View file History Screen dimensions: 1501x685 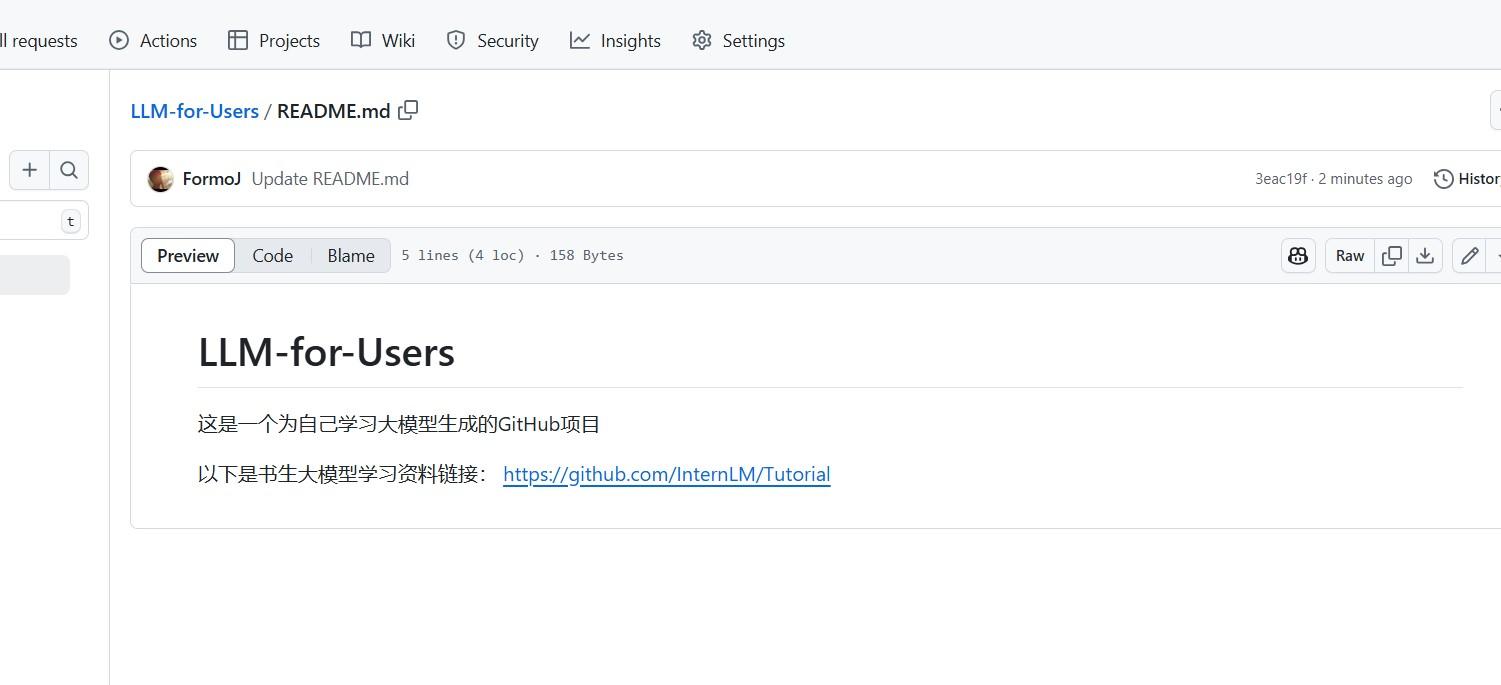(1467, 179)
